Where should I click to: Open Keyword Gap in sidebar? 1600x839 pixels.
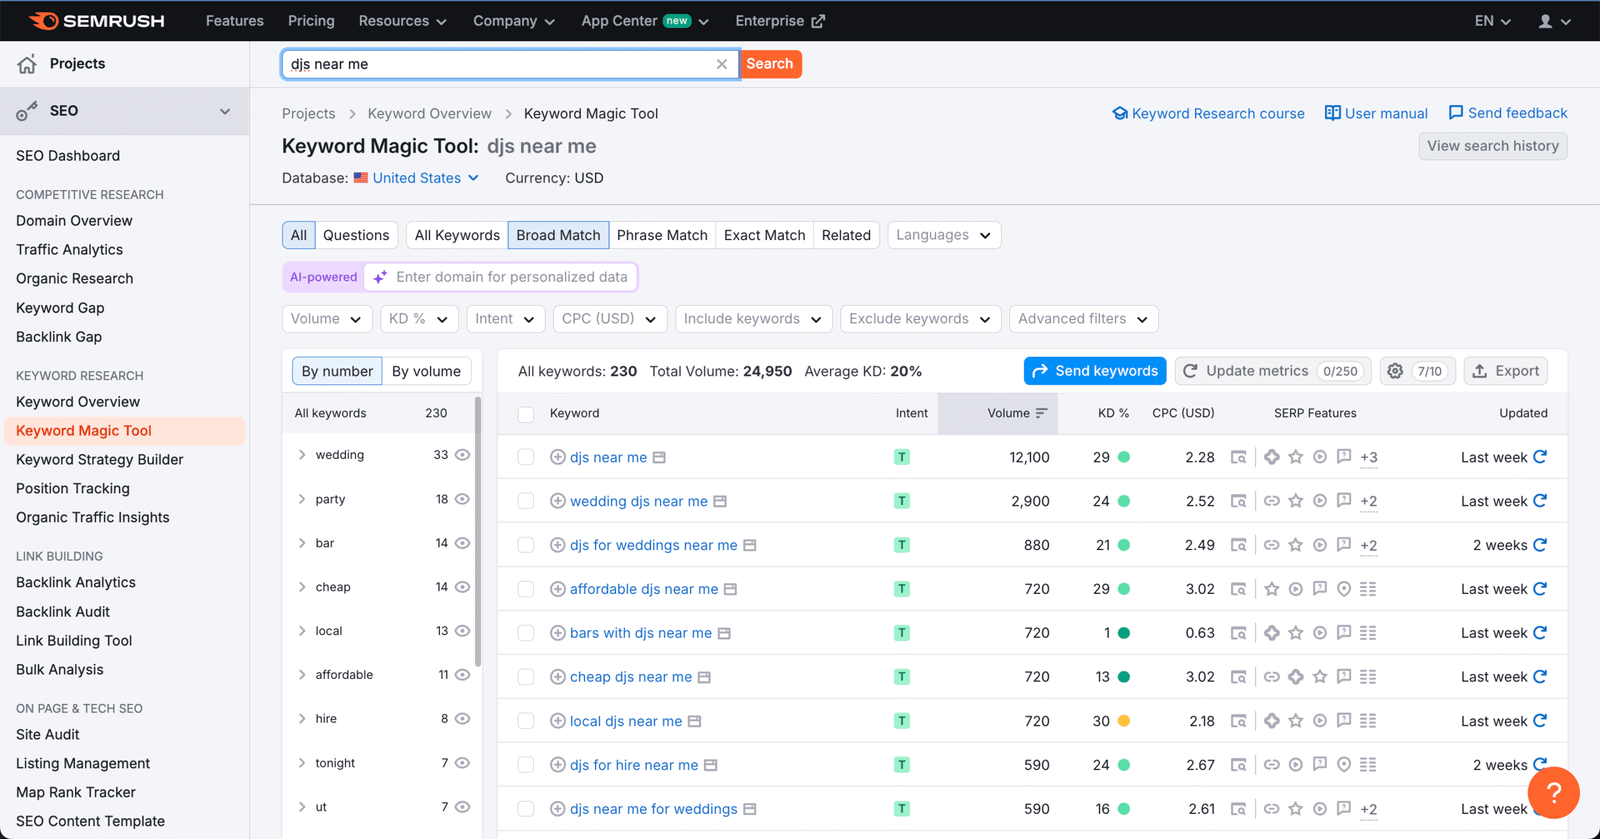click(x=60, y=308)
